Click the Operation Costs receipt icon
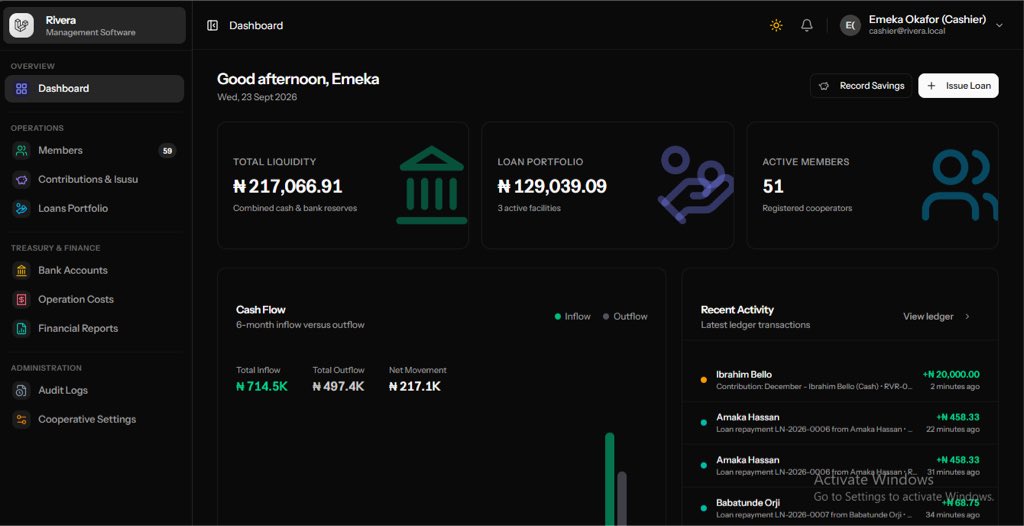 point(22,299)
